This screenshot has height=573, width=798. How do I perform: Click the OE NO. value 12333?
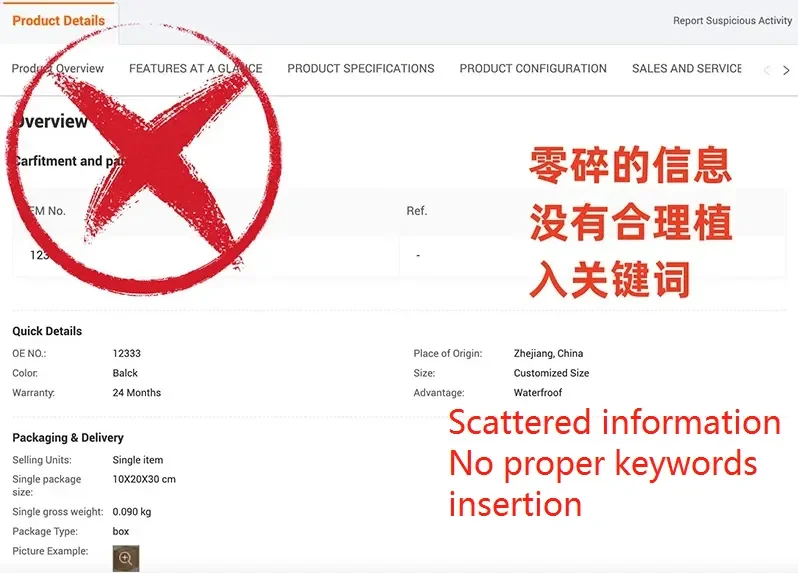(127, 353)
